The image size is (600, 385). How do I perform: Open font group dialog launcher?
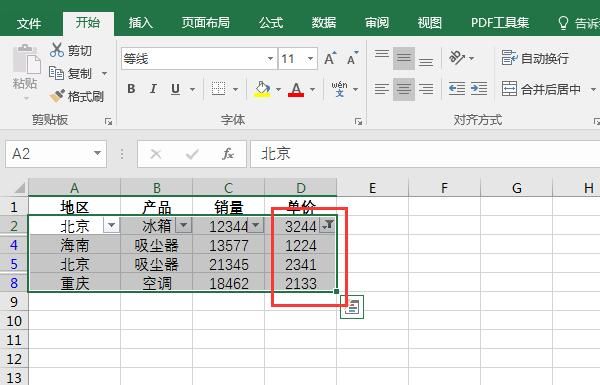coord(358,122)
